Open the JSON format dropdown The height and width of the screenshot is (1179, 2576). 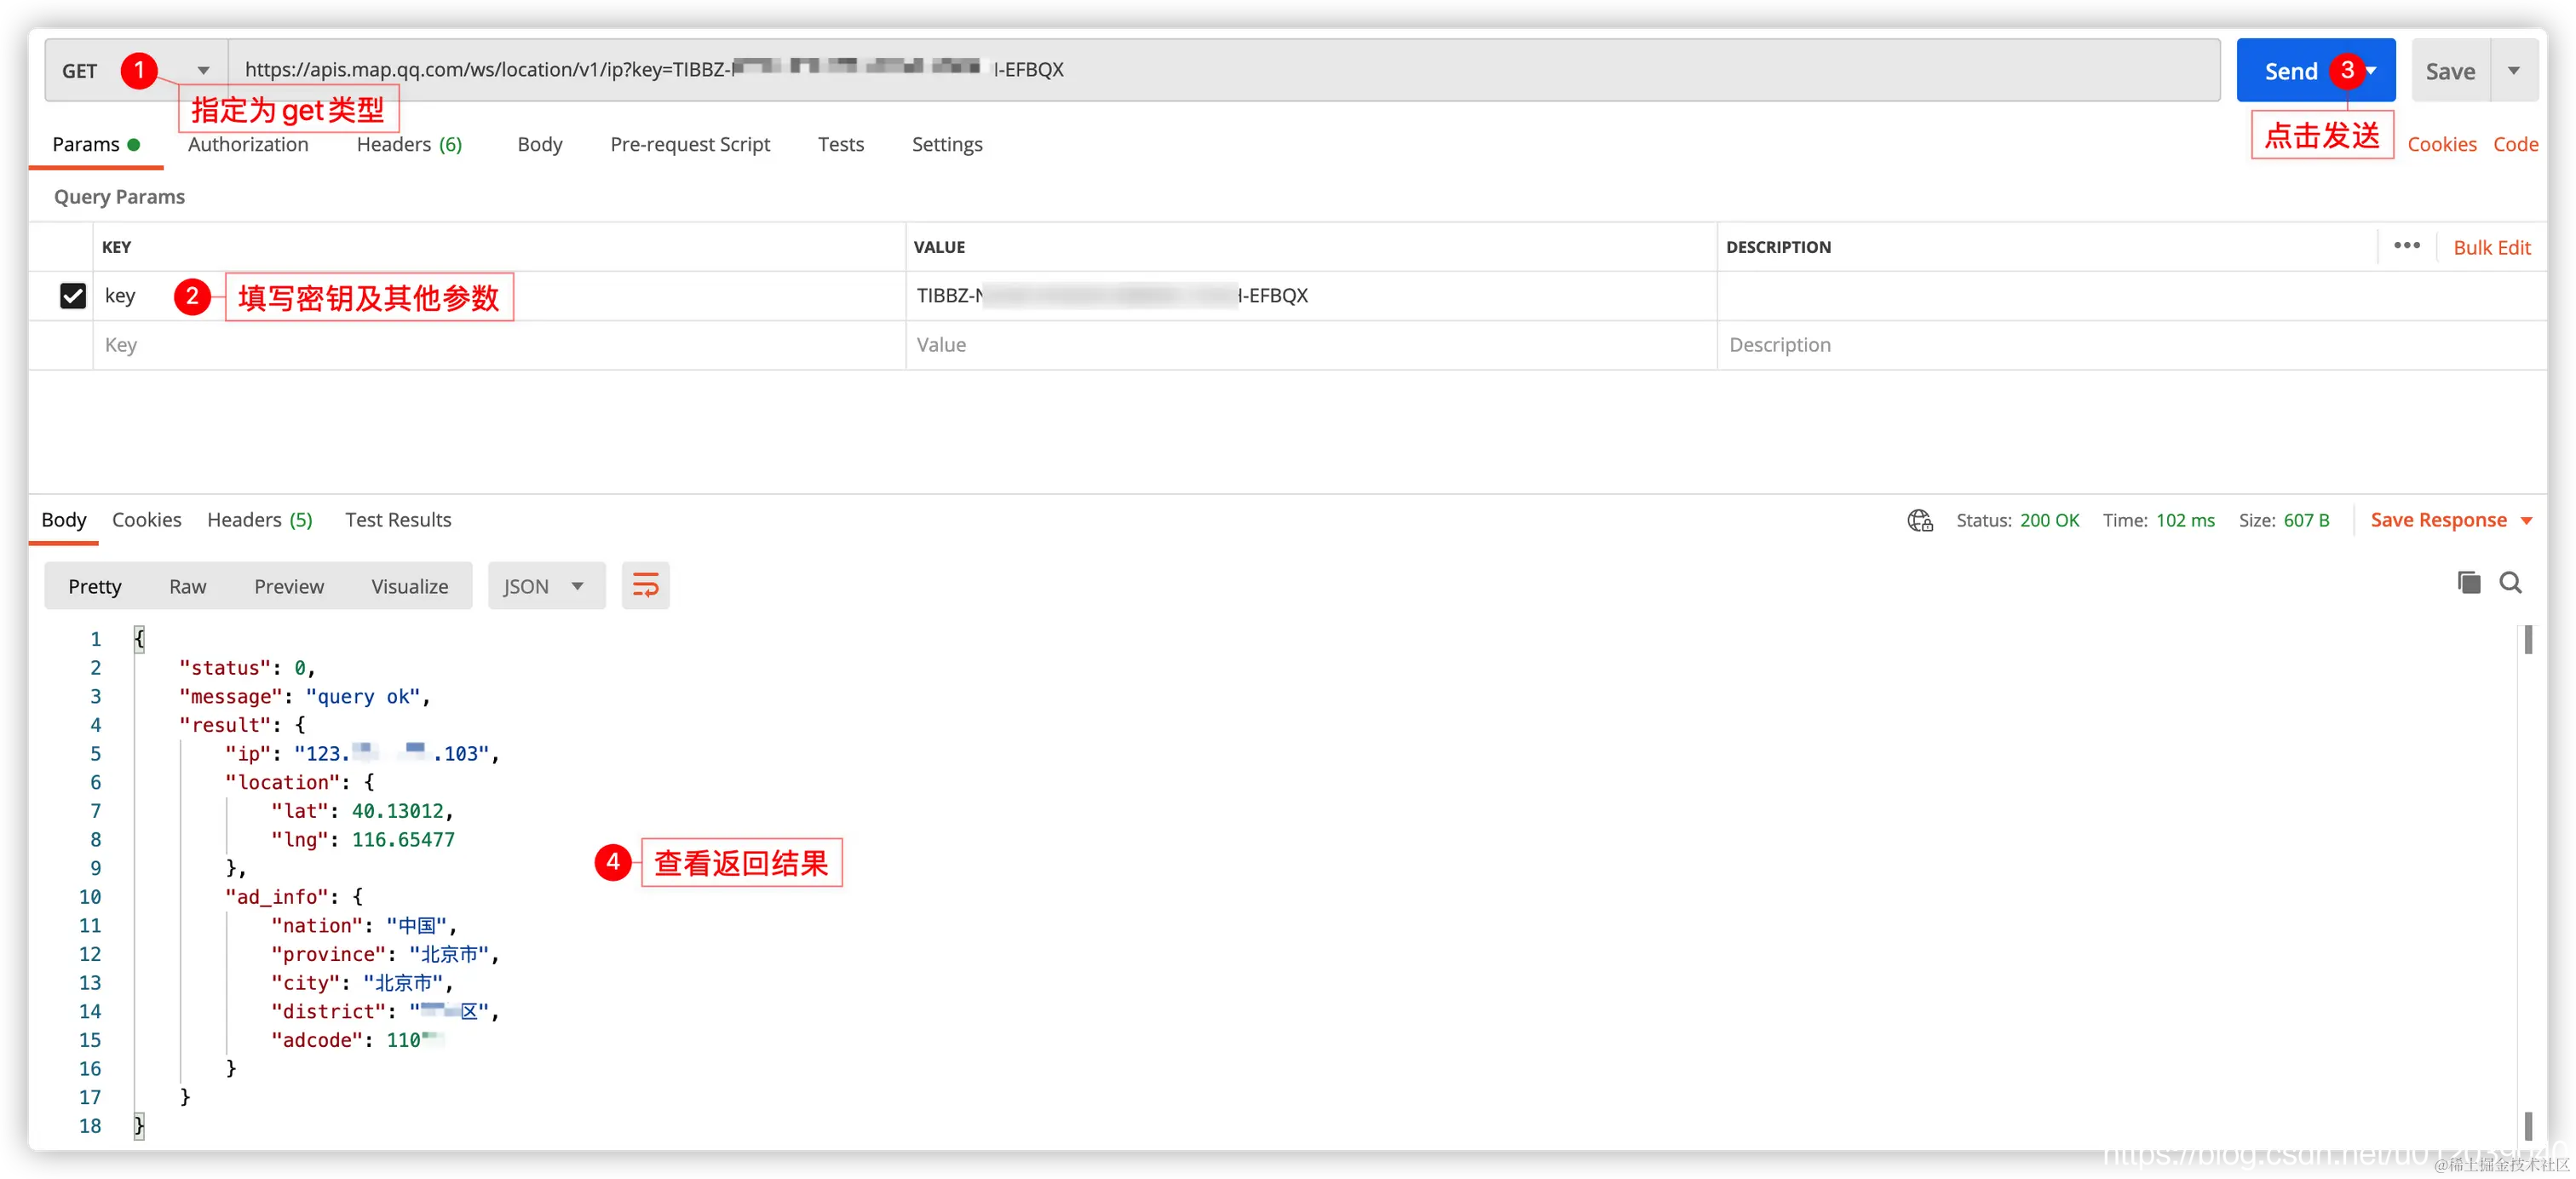click(x=545, y=586)
